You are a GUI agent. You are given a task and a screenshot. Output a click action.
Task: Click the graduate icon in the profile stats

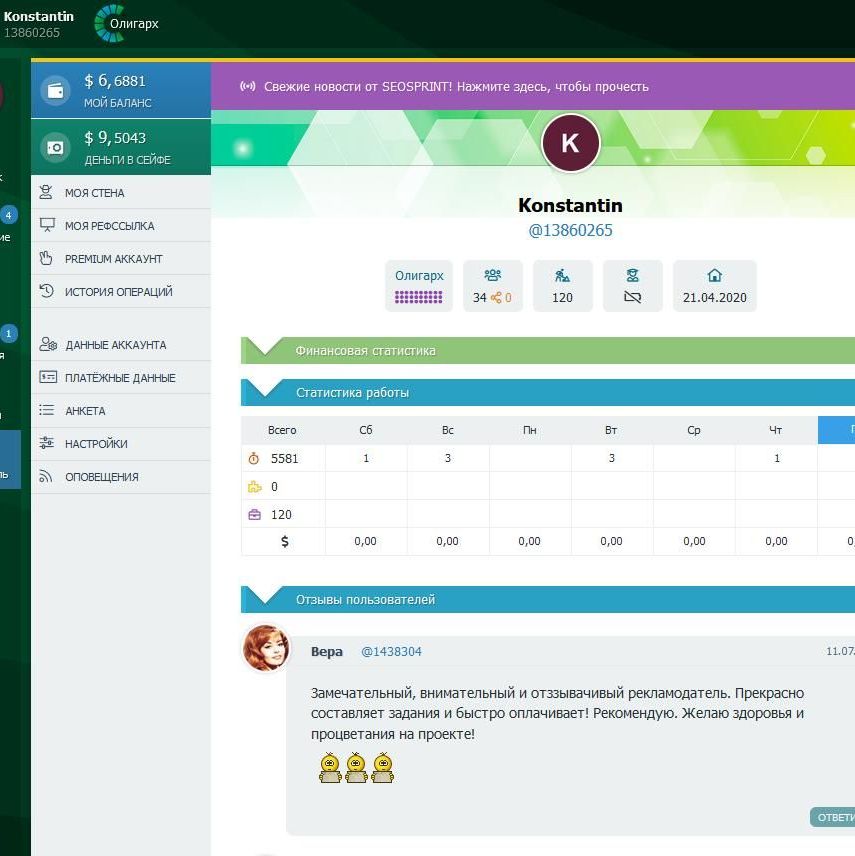(632, 275)
